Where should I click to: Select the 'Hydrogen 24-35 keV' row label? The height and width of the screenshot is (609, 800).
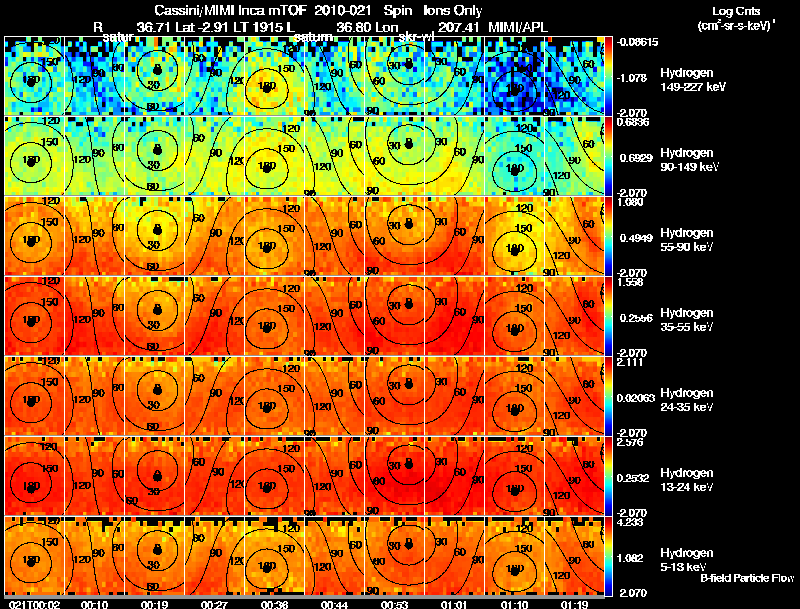(x=687, y=400)
